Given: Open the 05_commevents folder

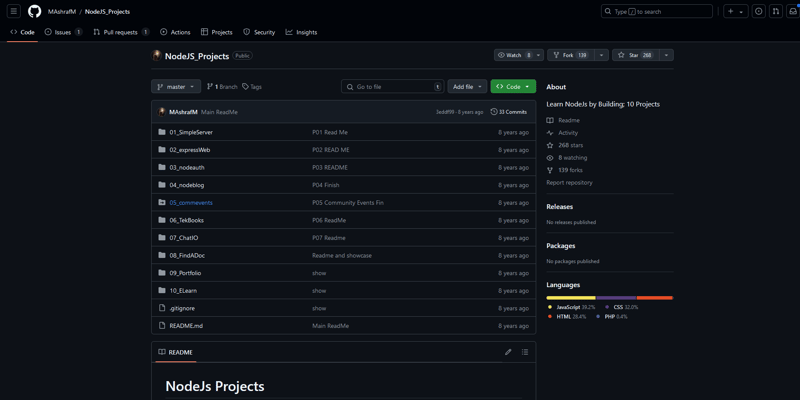Looking at the screenshot, I should click(x=191, y=203).
